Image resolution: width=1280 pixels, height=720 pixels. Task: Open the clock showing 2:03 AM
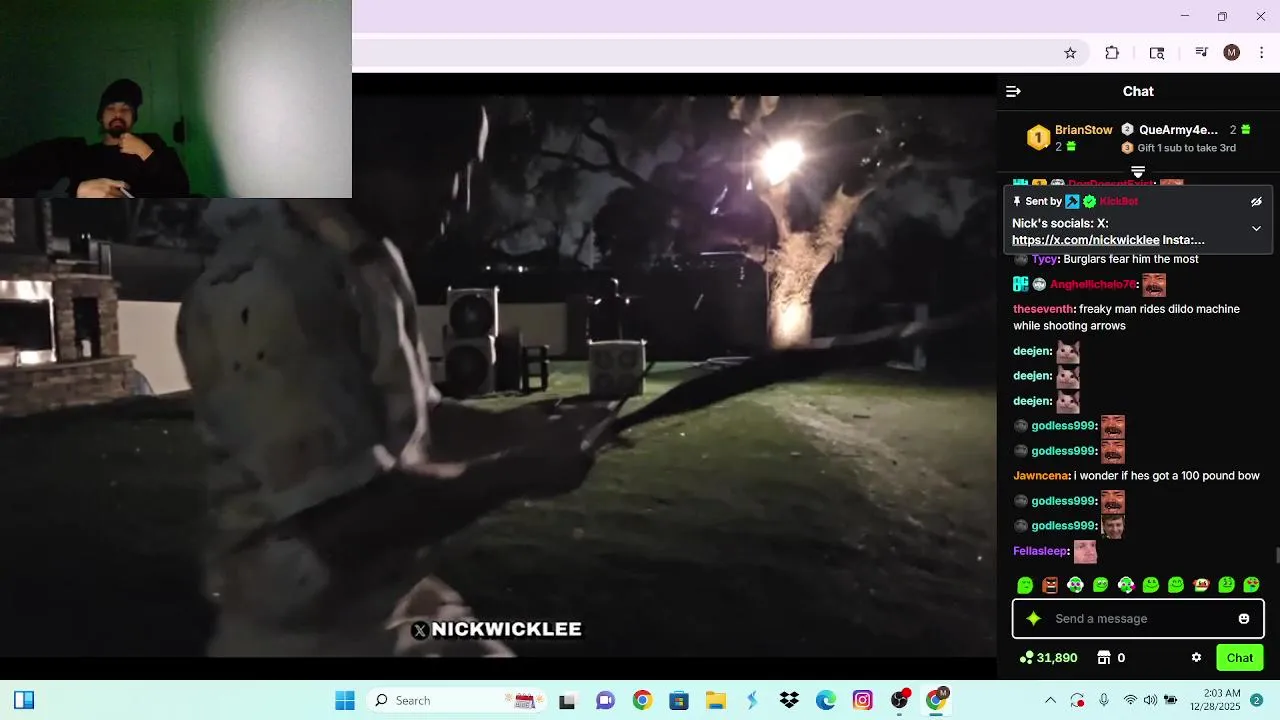1214,700
